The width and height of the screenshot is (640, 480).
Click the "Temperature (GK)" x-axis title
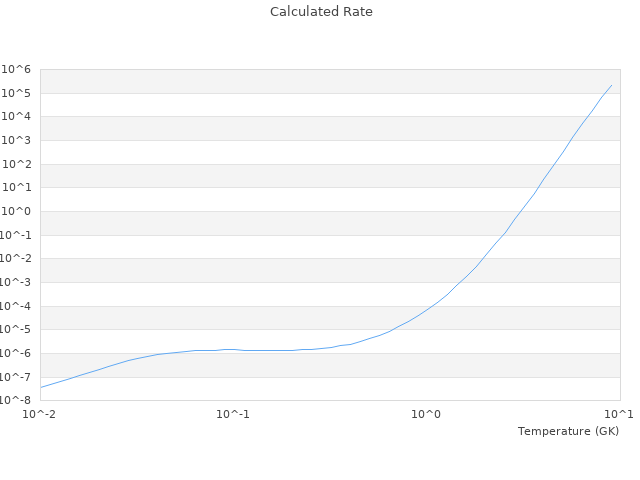point(568,431)
